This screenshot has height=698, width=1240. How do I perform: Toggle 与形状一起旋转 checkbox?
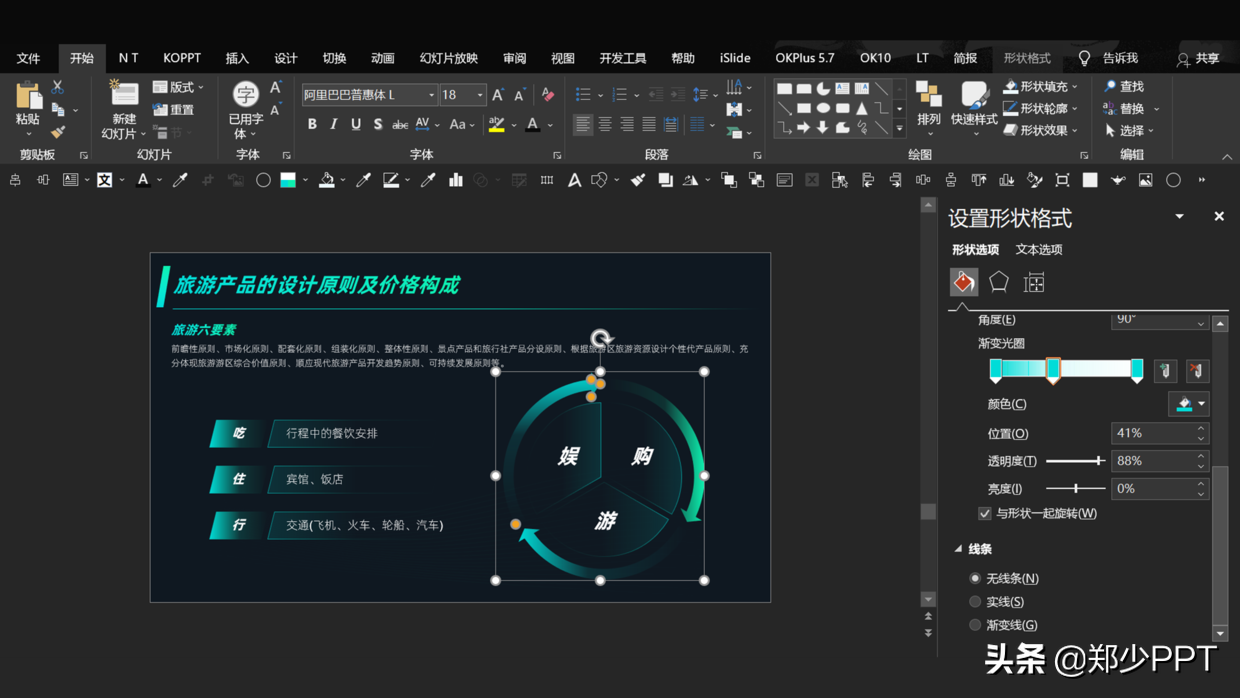click(x=985, y=513)
